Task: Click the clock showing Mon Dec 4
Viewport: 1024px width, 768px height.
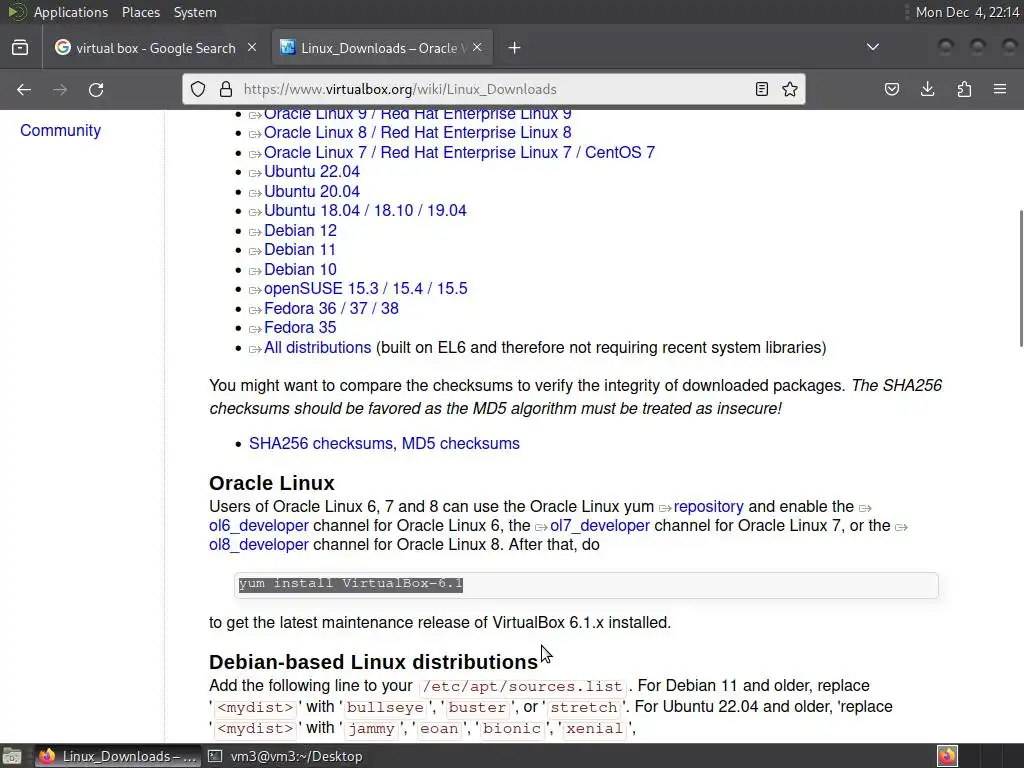Action: coord(967,12)
